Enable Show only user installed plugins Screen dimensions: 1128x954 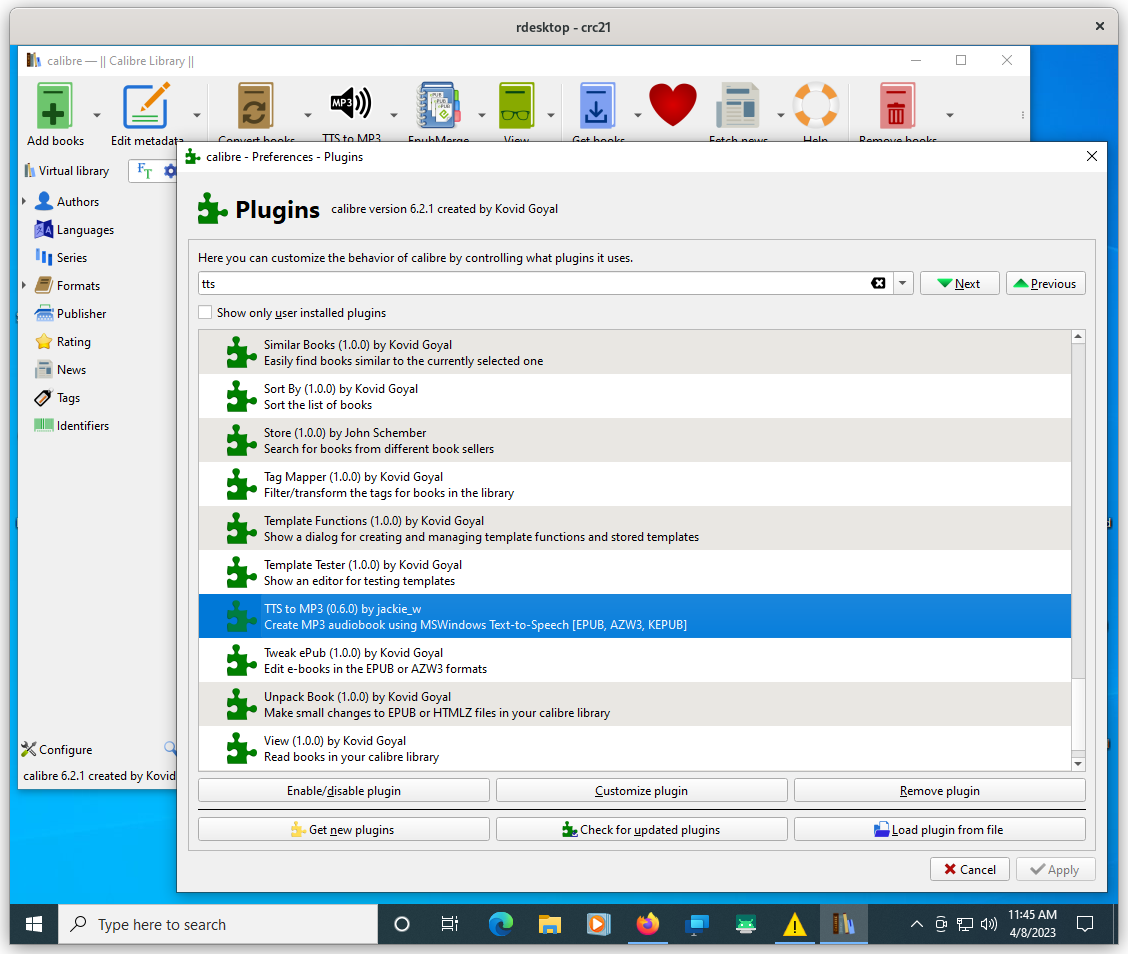tap(206, 313)
